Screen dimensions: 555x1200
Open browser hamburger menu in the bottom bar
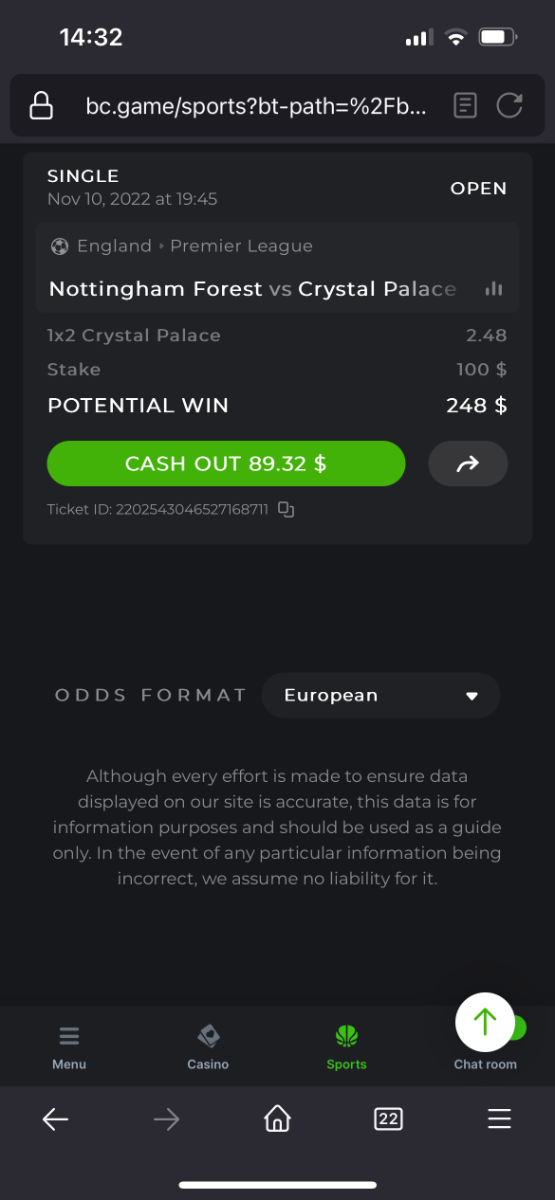499,1119
